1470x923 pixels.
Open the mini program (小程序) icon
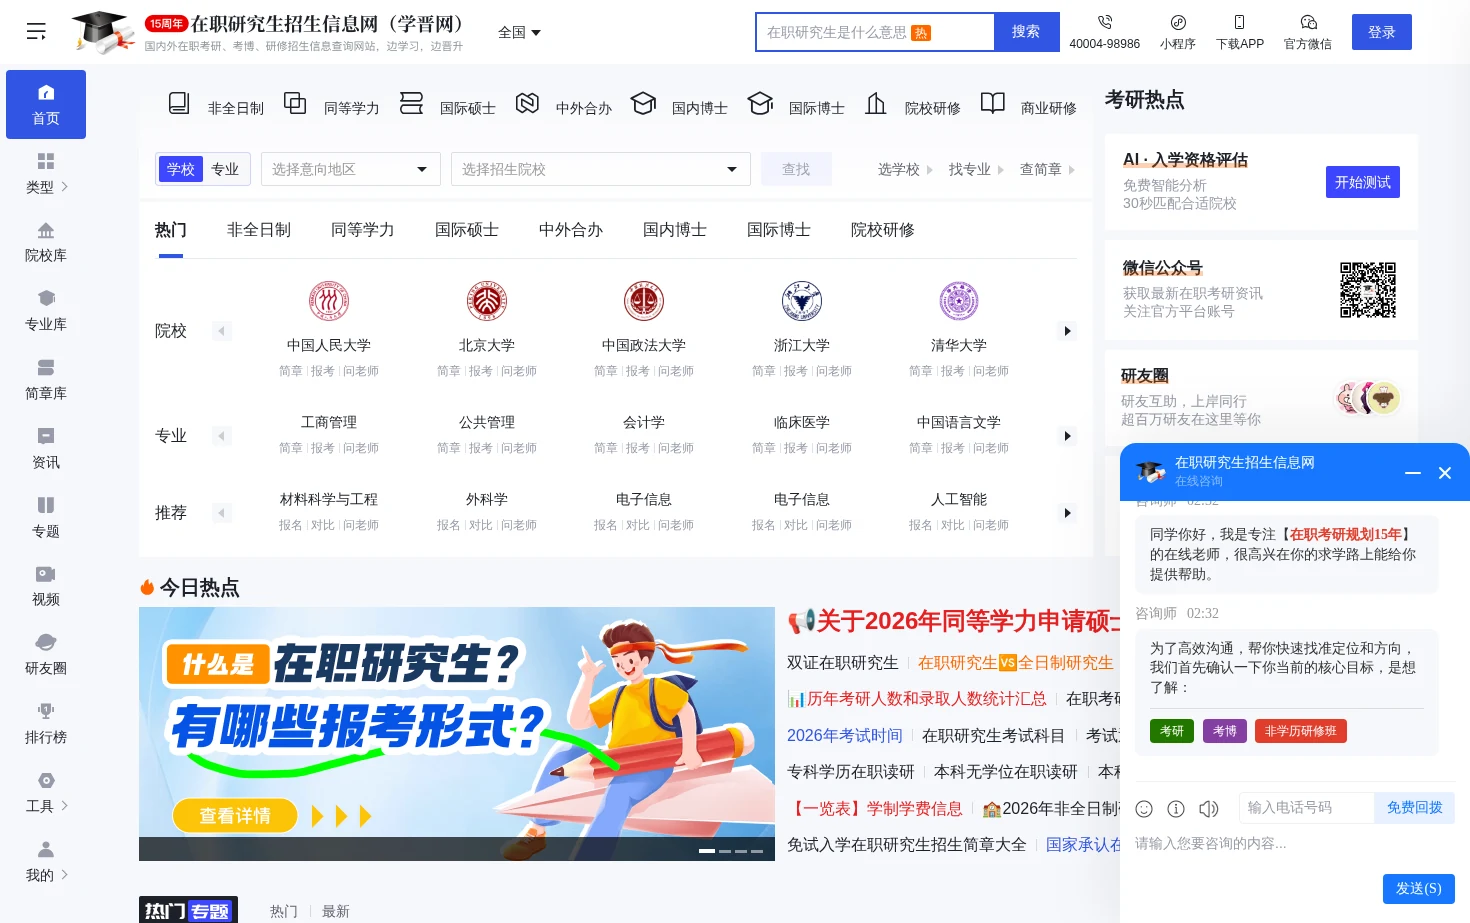pos(1178,22)
